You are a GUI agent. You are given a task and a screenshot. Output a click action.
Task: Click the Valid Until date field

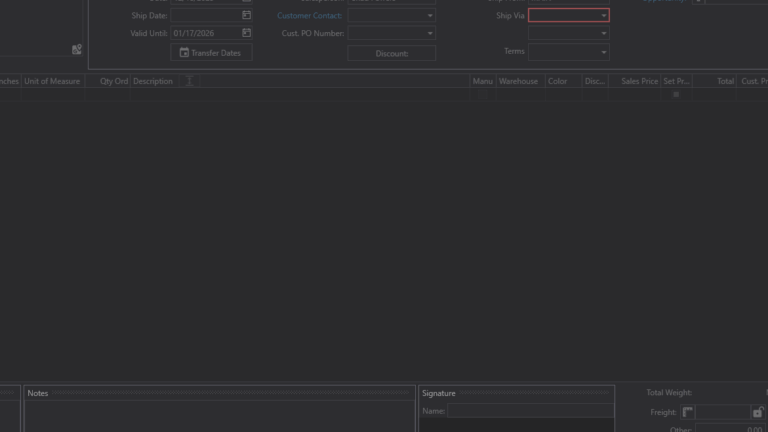(x=206, y=33)
